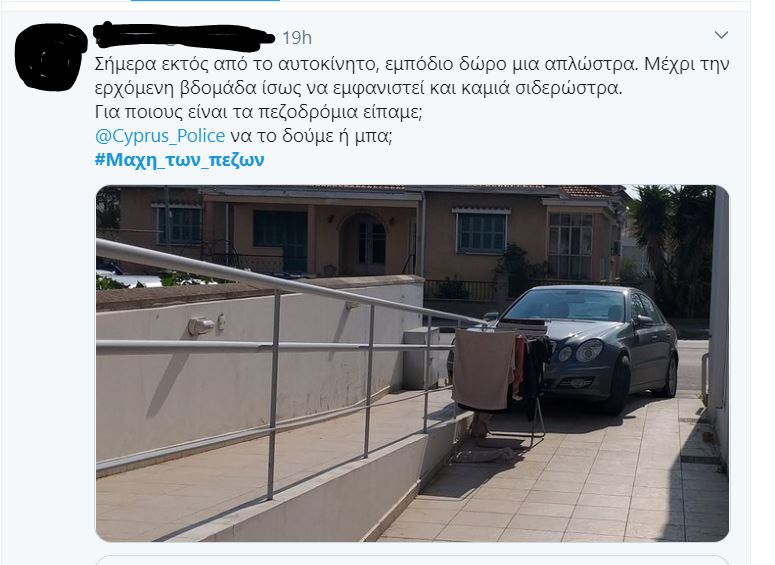Screen dimensions: 775x565
Task: Click the line beginning 'ερχόμενη βδομάδα'
Action: point(358,88)
